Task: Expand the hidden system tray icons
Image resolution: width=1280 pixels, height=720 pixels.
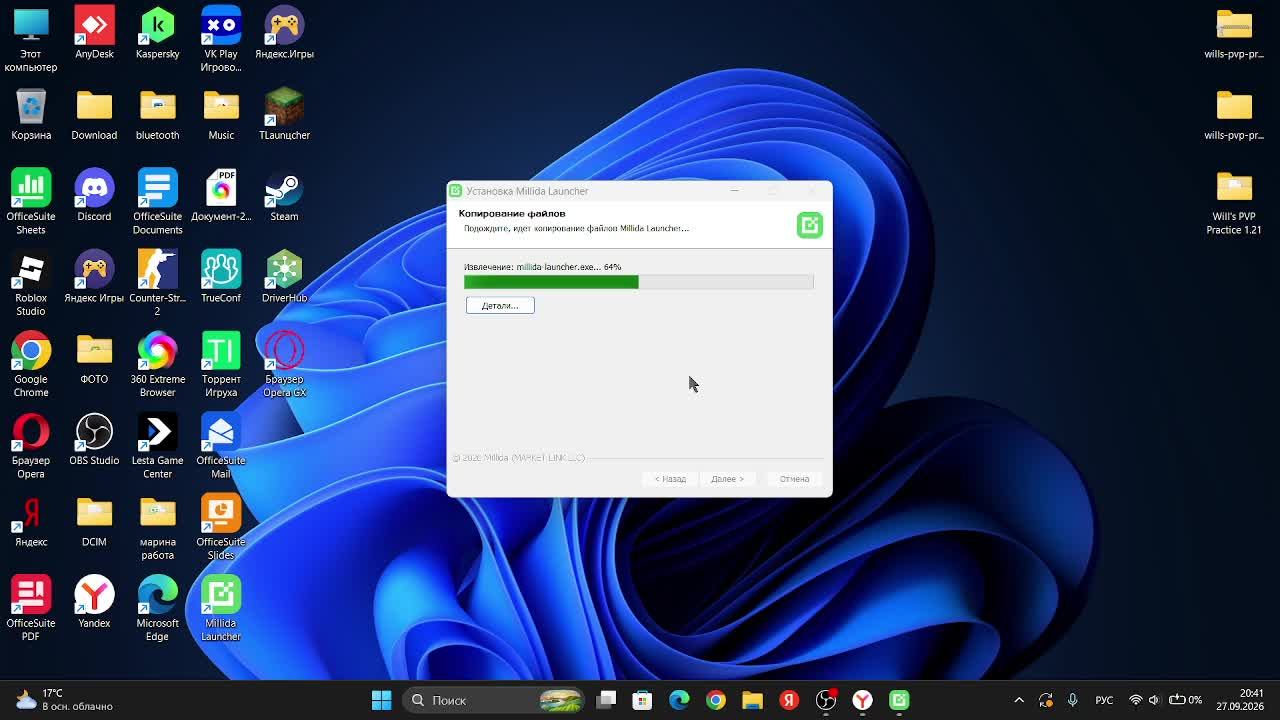Action: [1019, 700]
